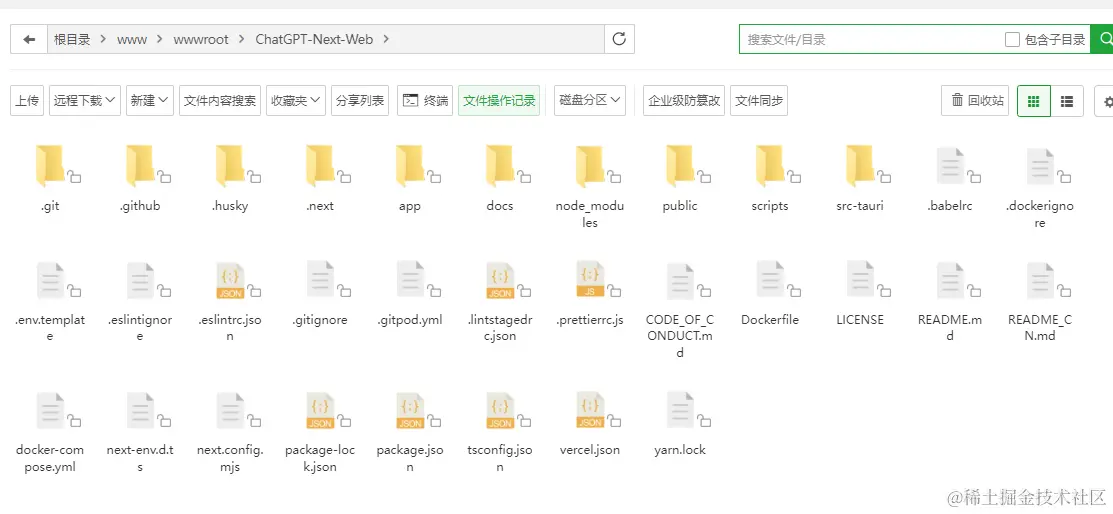Viewport: 1113px width, 514px height.
Task: Open 企业级防篡改 tamper protection
Action: point(684,101)
